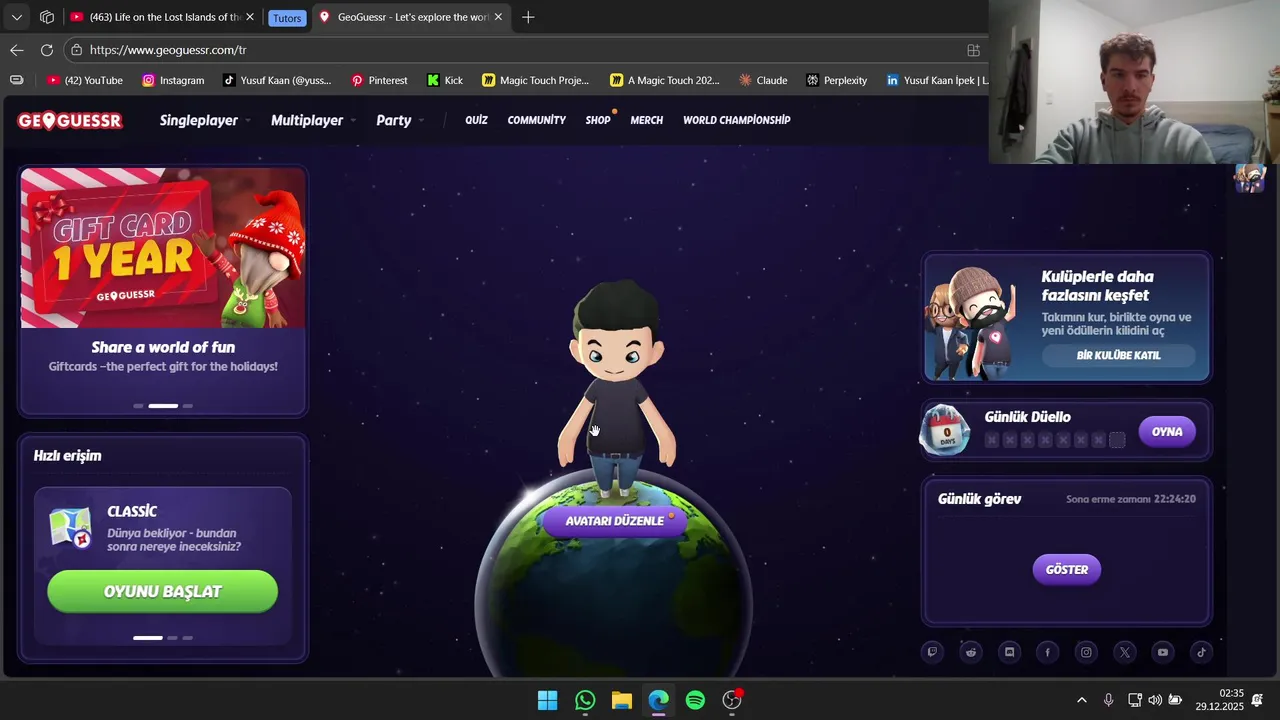Screen dimensions: 1280x720
Task: Click the OYNA button for Günlük Düello
Action: (1167, 432)
